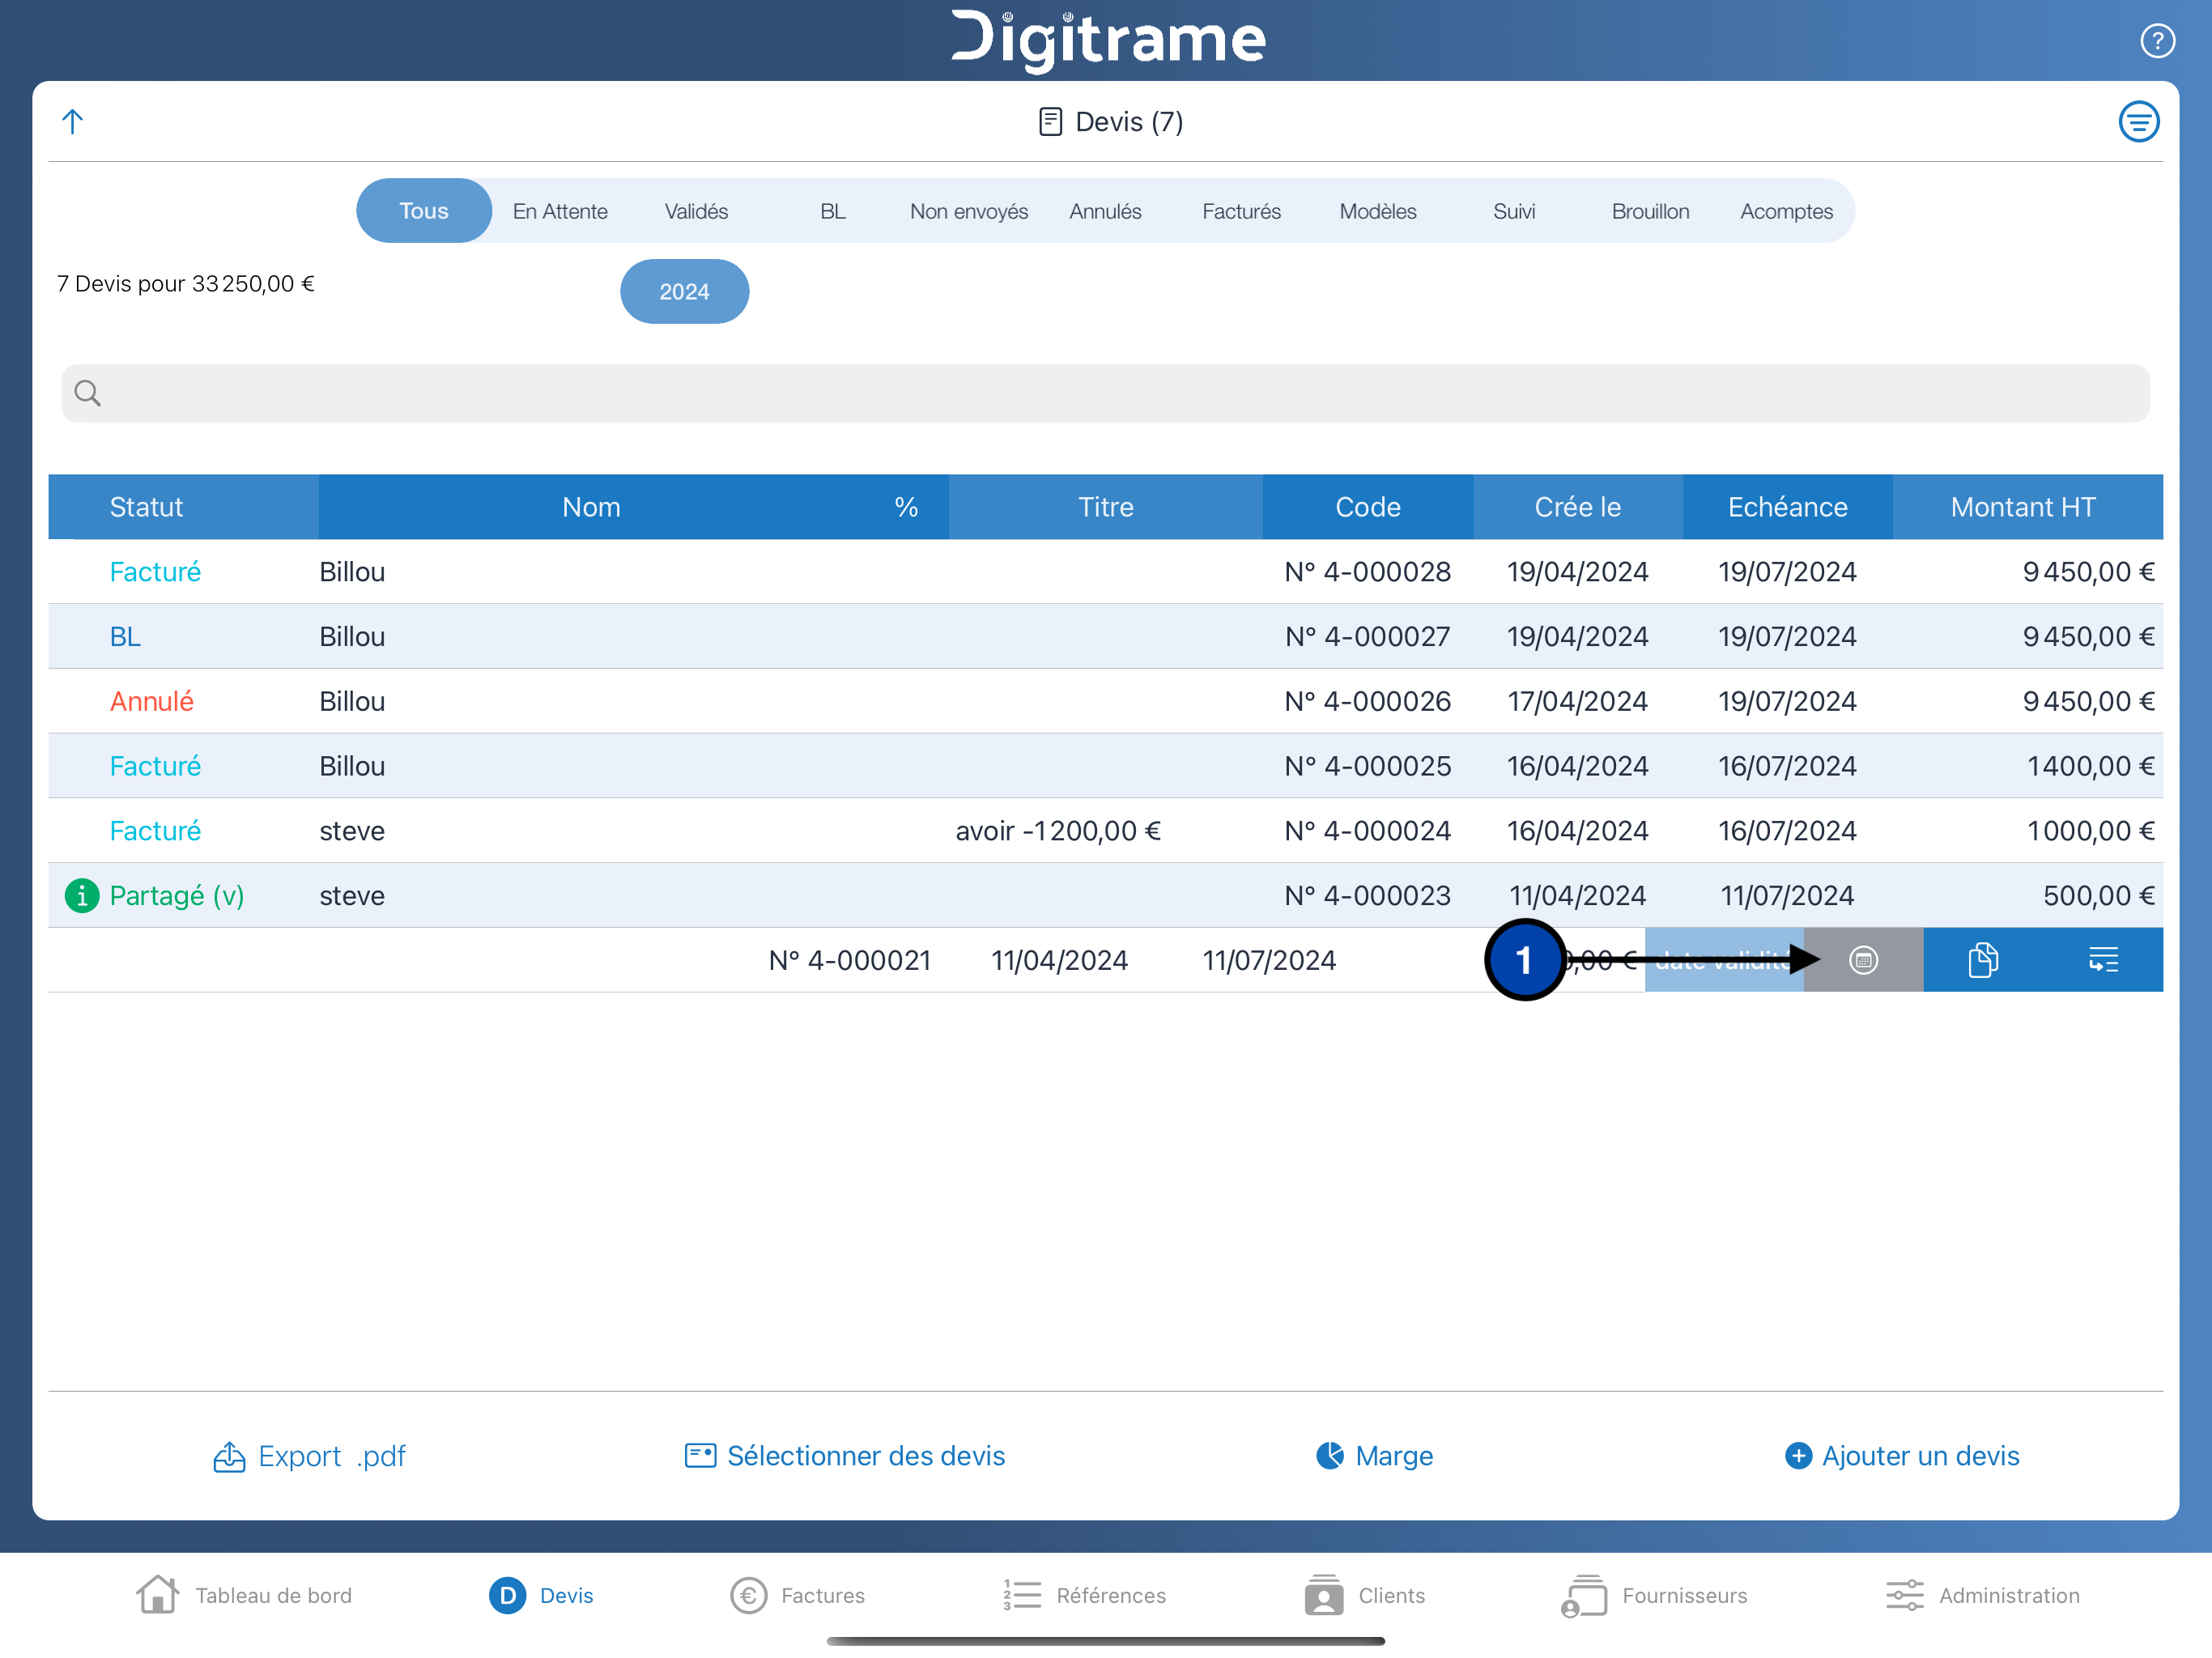Tap green info icon beside Partagé (v)
The image size is (2212, 1658).
82,896
